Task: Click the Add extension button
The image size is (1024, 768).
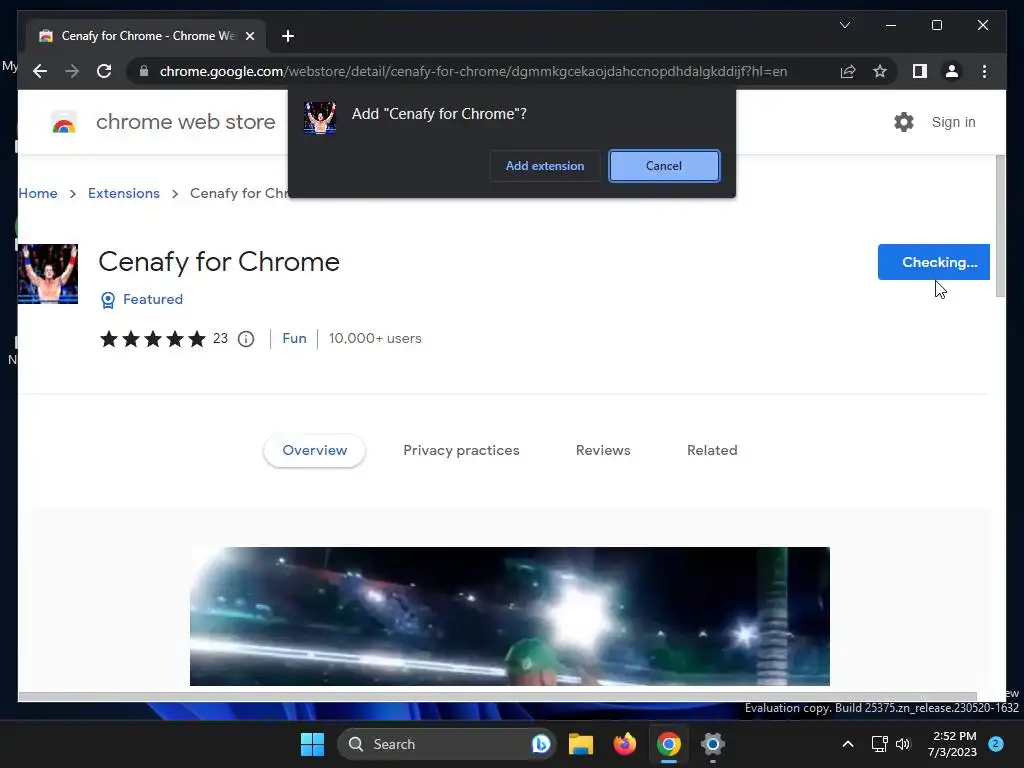Action: (x=545, y=166)
